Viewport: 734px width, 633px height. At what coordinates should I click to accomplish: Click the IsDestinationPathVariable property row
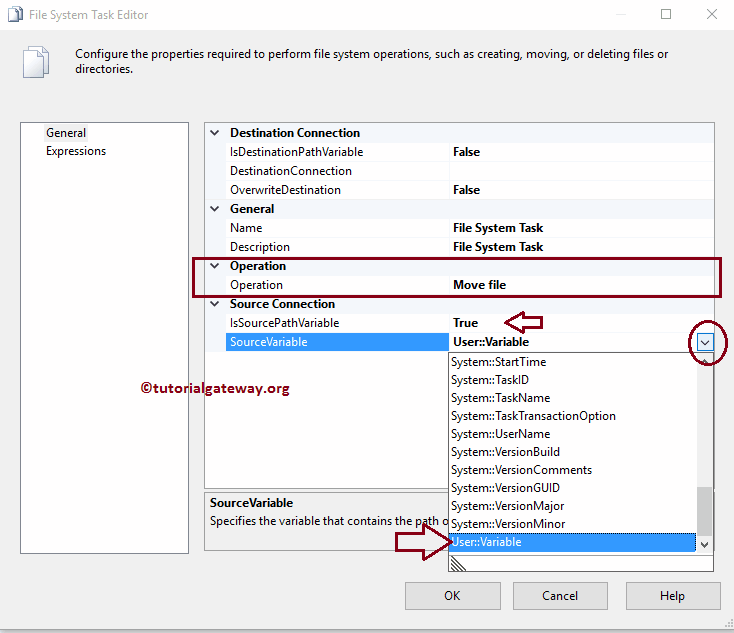coord(470,152)
